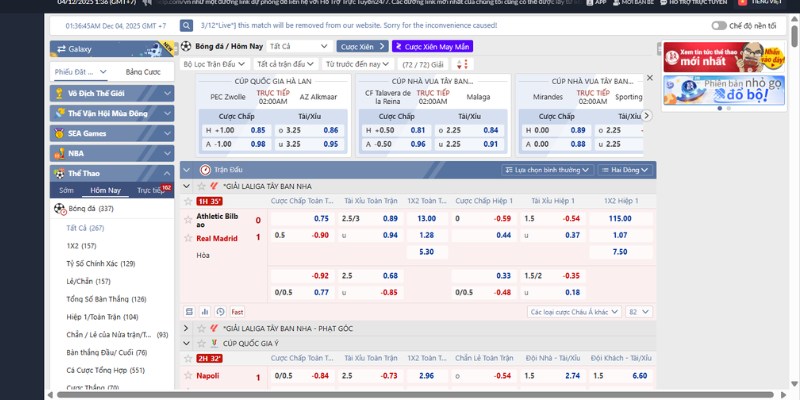The width and height of the screenshot is (800, 400).
Task: Star the Real Madrid team
Action: 188,238
